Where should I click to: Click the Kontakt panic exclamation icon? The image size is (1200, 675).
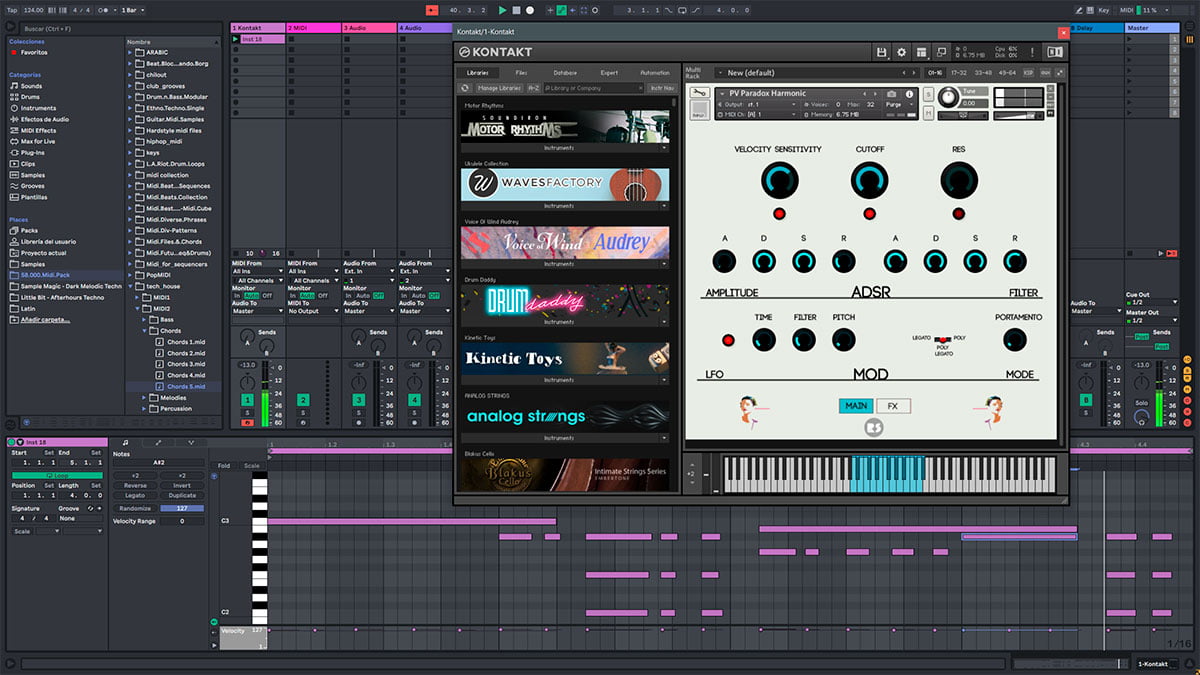pos(1030,52)
